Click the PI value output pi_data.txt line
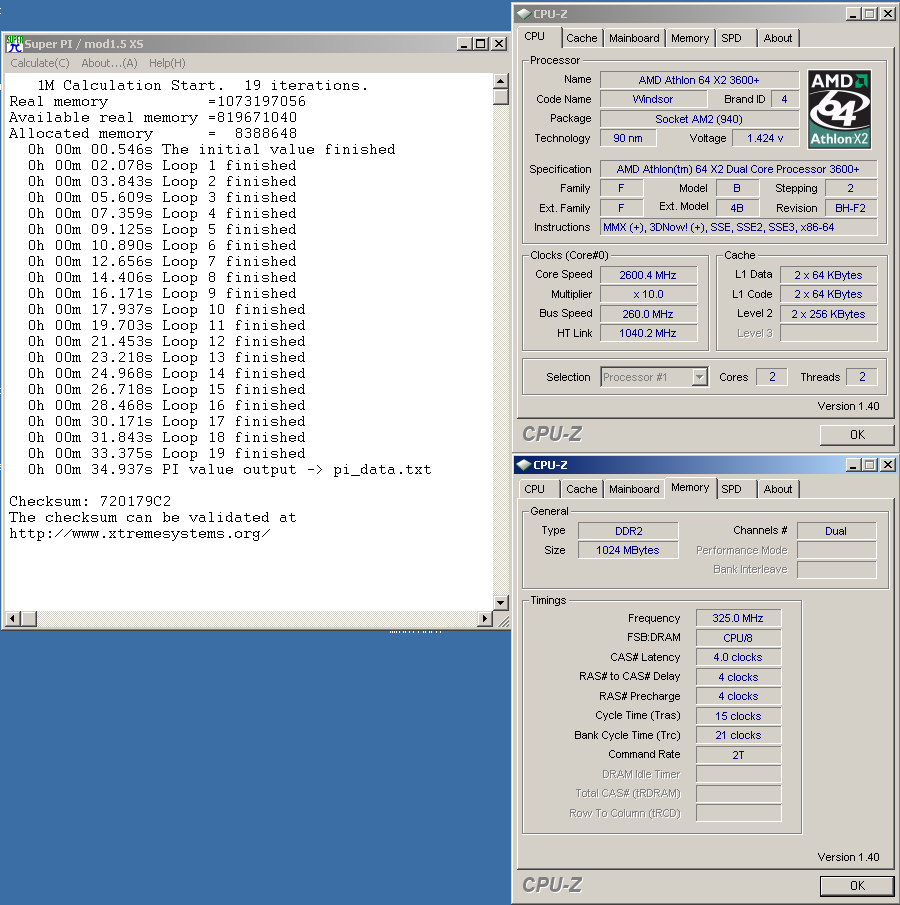 230,469
